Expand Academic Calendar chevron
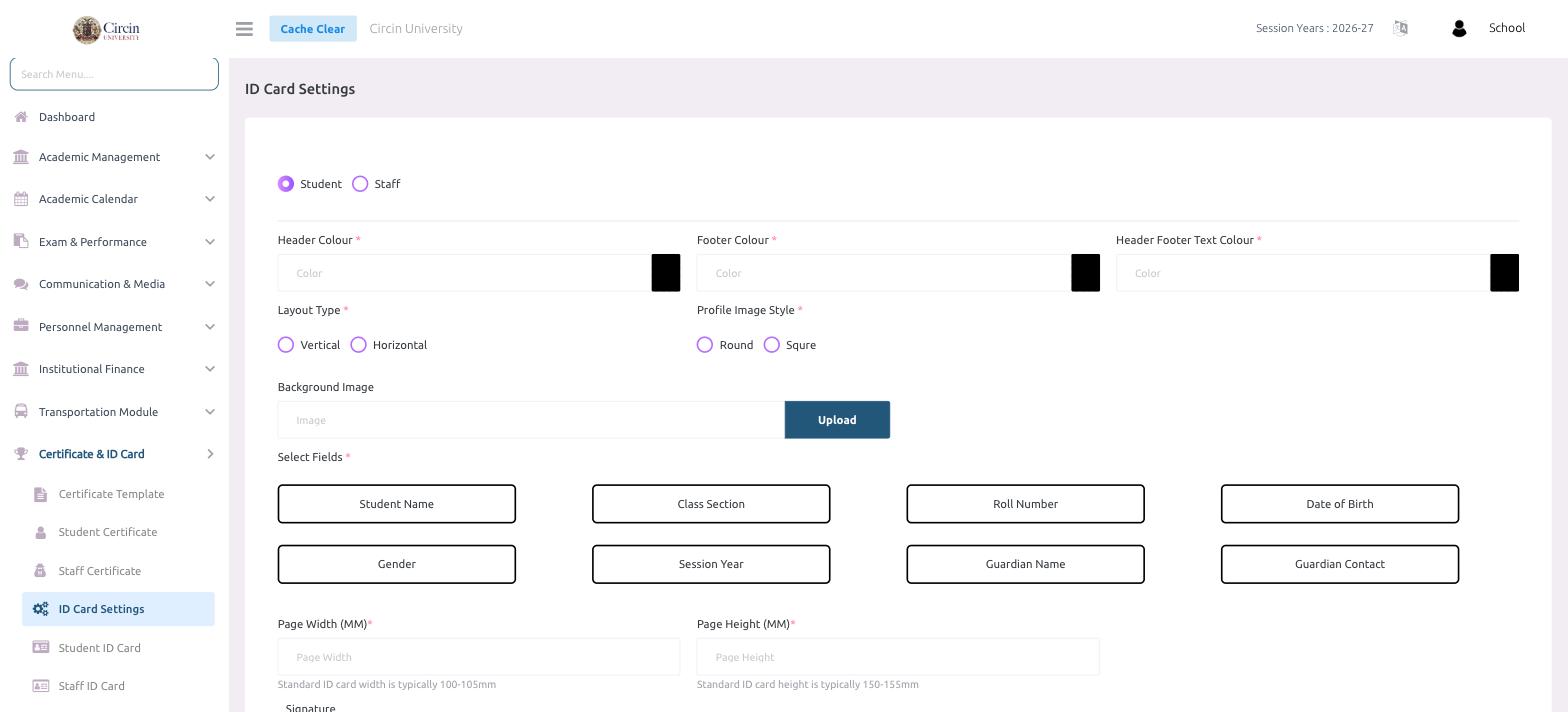This screenshot has width=1568, height=712. tap(210, 199)
